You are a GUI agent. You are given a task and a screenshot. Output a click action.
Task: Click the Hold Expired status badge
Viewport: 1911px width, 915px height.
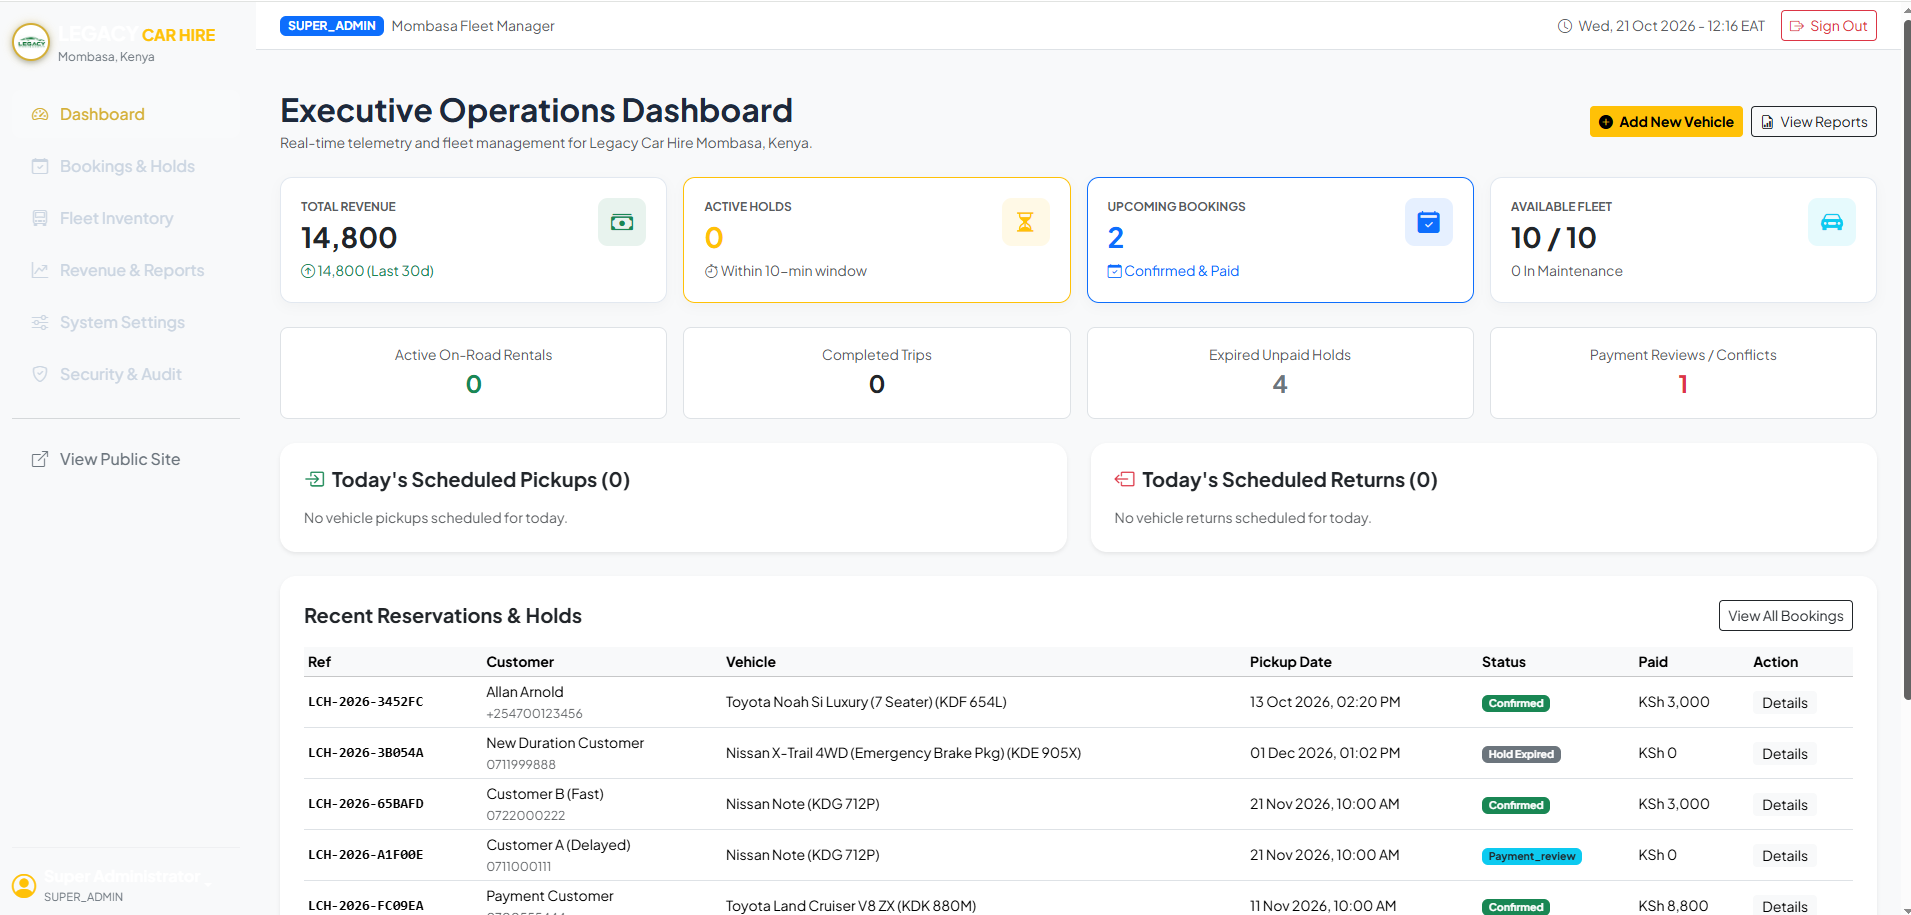pos(1521,754)
